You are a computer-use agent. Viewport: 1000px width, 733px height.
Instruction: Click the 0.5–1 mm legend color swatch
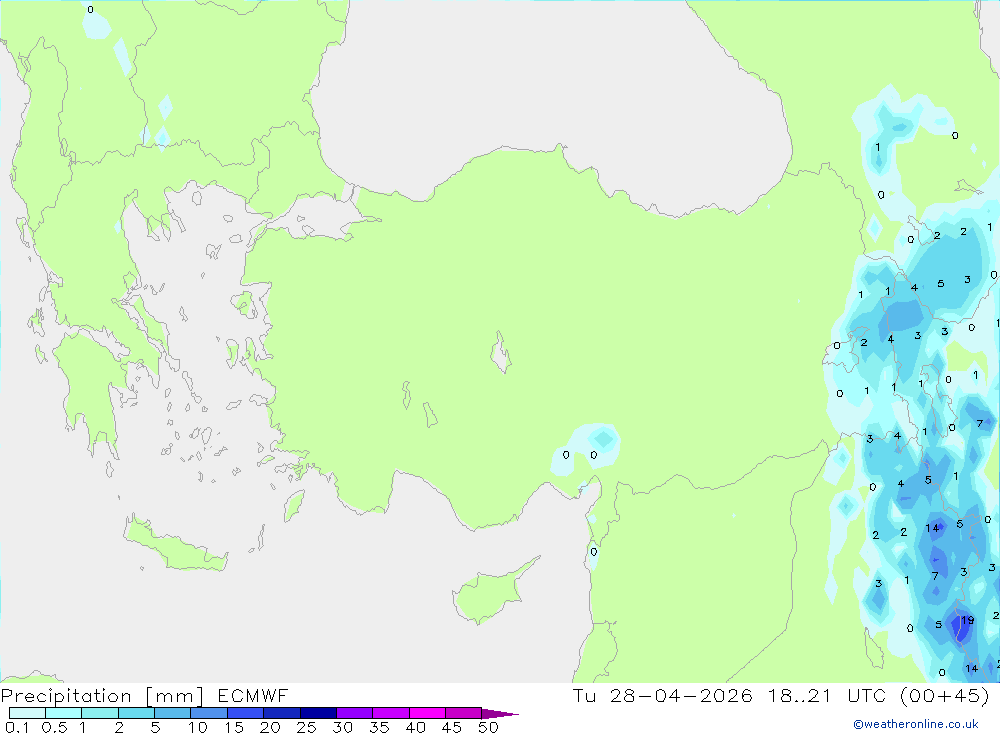coord(64,713)
